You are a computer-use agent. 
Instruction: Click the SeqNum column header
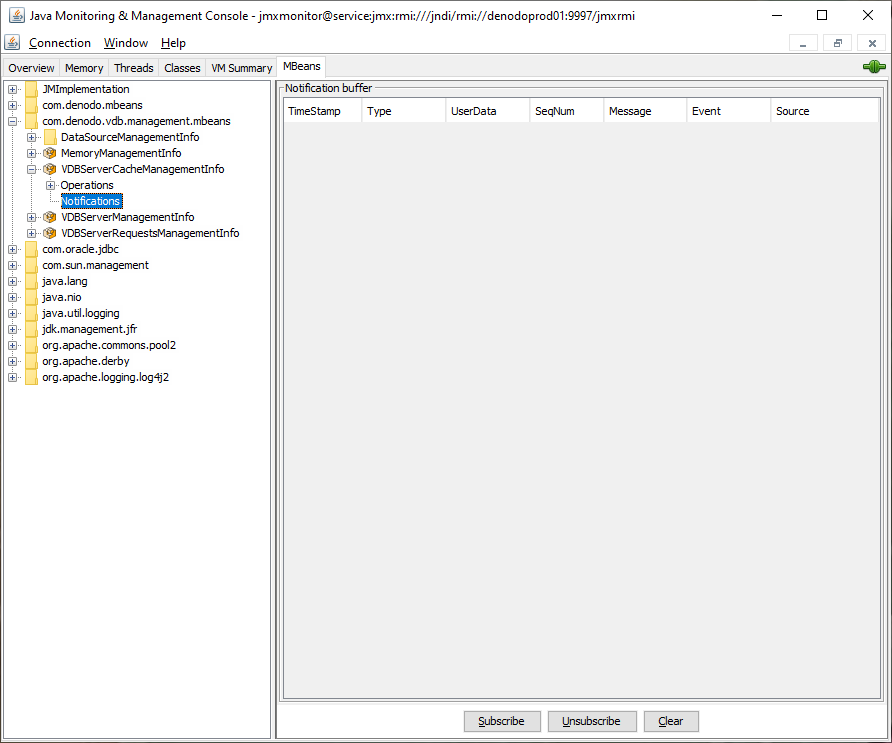point(567,111)
